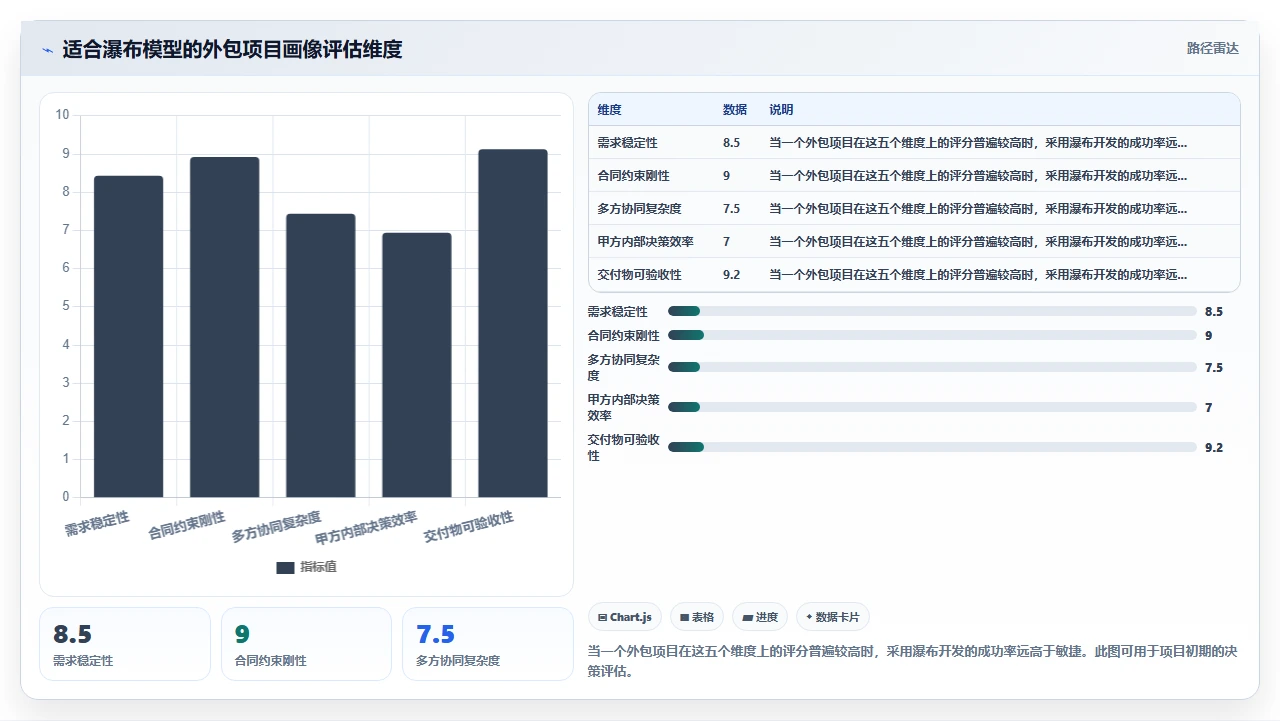Select the 表格 chip

(697, 617)
